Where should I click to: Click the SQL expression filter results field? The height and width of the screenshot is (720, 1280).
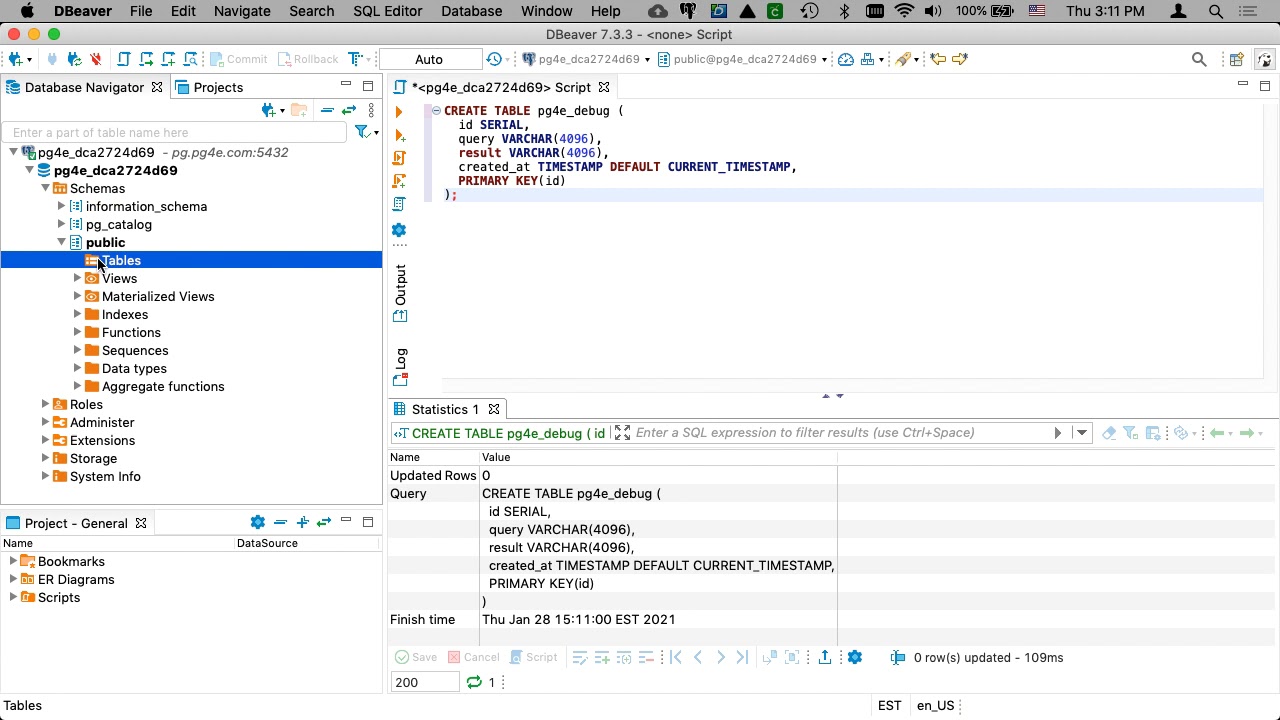(x=840, y=433)
